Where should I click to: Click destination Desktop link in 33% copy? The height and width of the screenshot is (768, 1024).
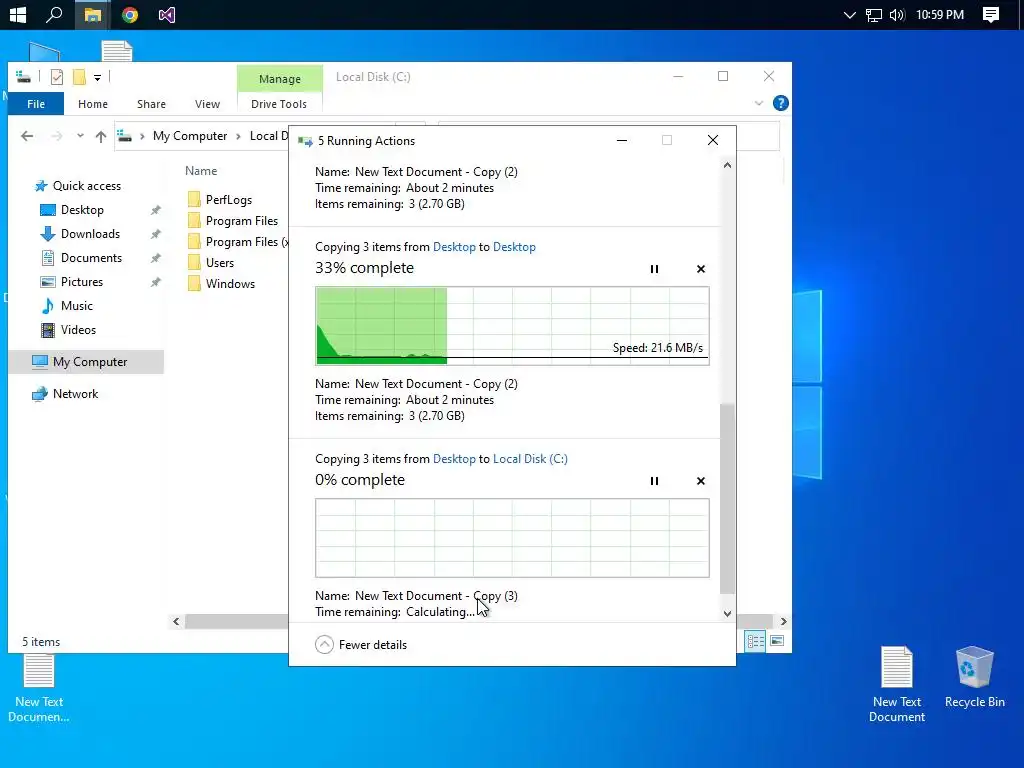click(x=514, y=247)
